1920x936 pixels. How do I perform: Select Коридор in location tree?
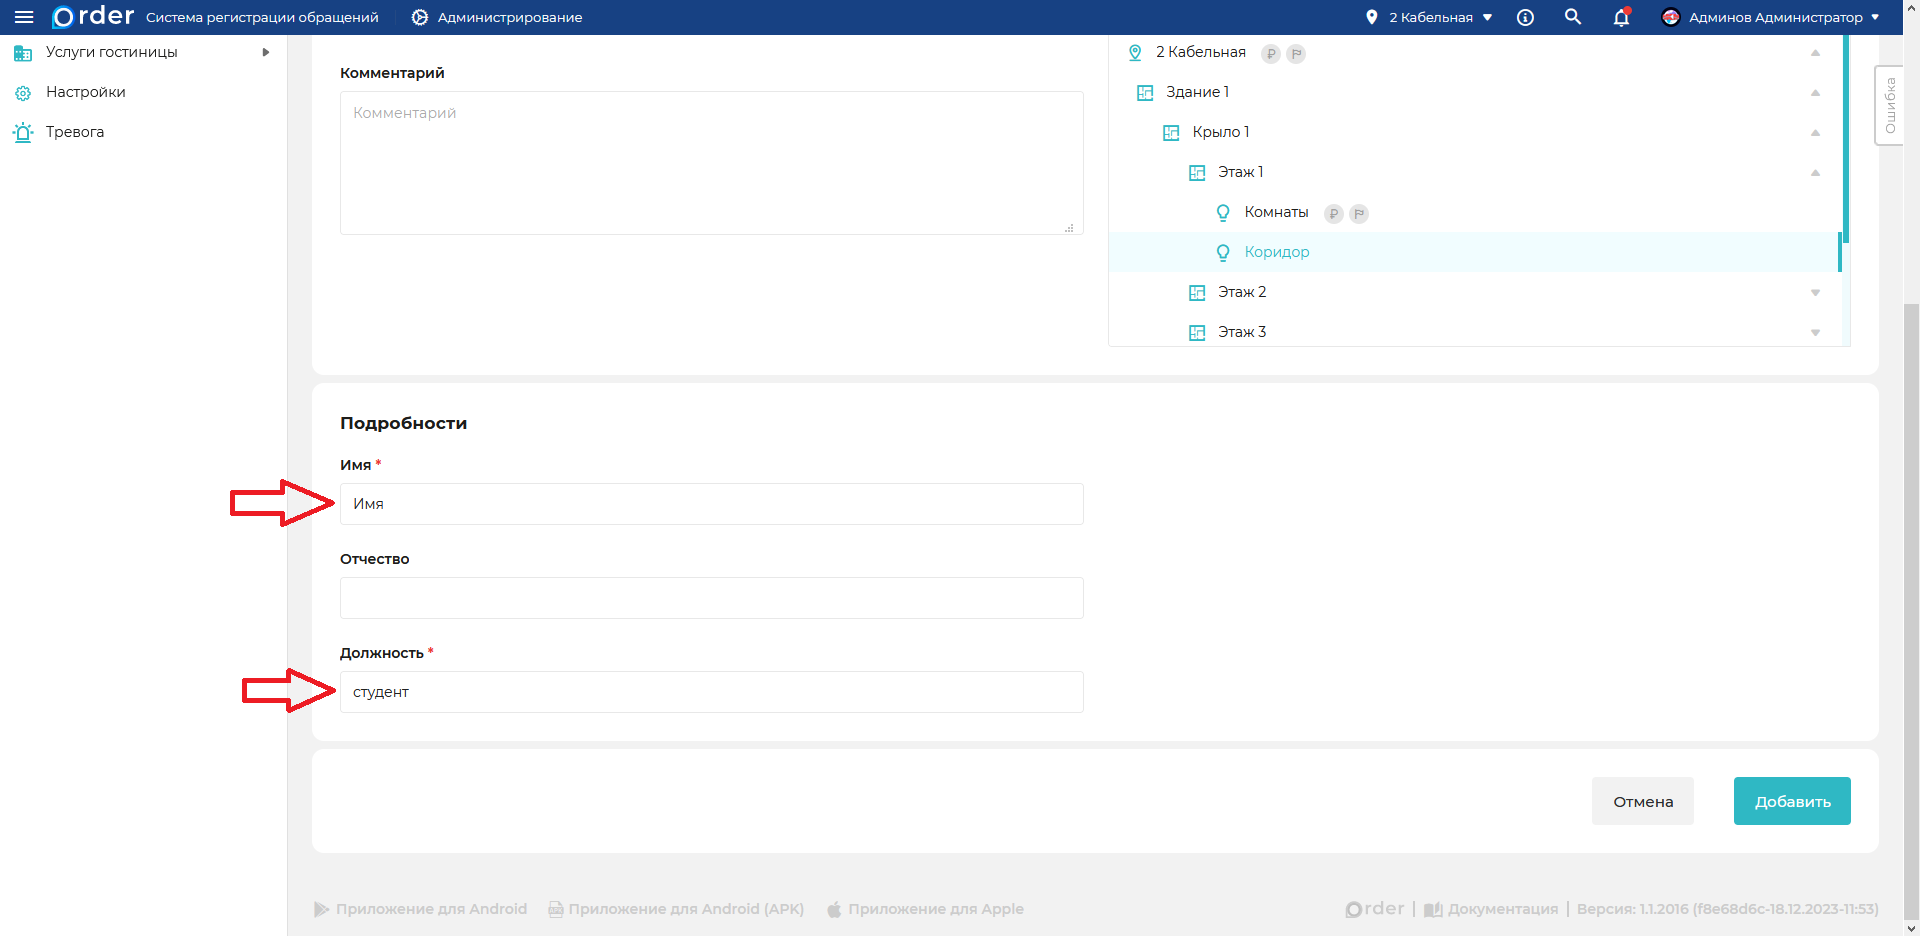(1276, 252)
